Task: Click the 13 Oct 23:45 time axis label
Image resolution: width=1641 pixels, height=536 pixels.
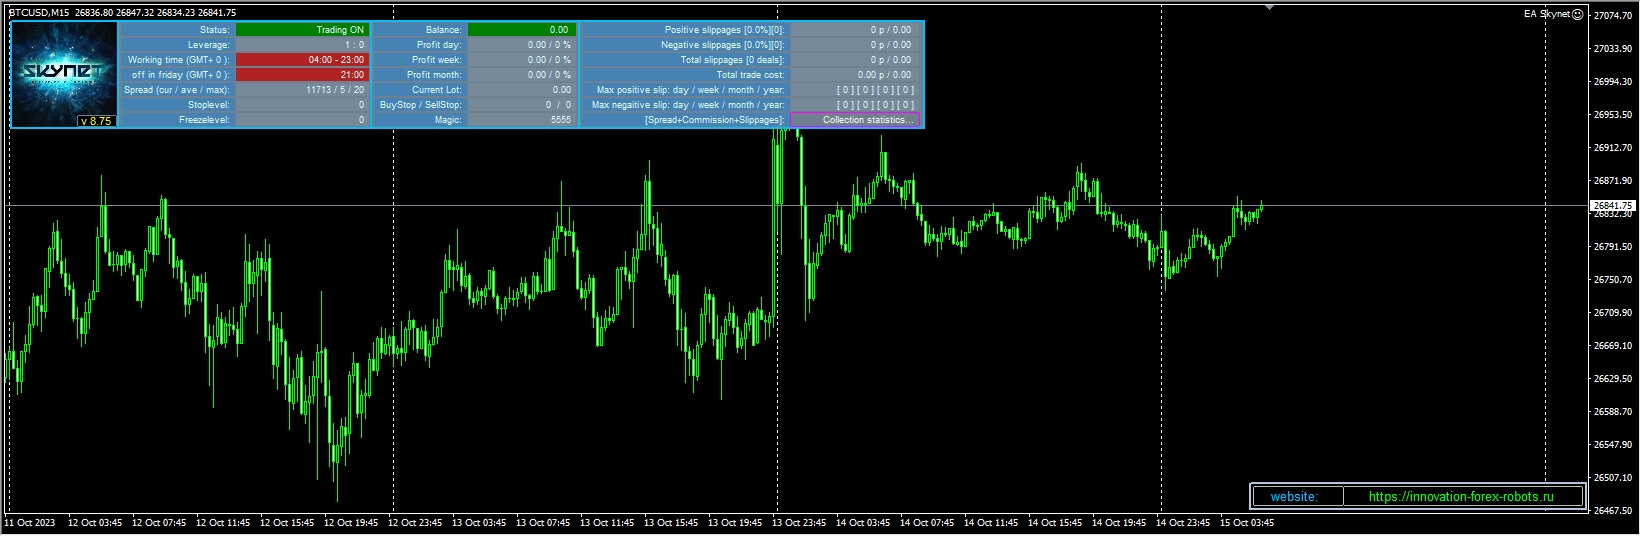Action: [x=799, y=523]
